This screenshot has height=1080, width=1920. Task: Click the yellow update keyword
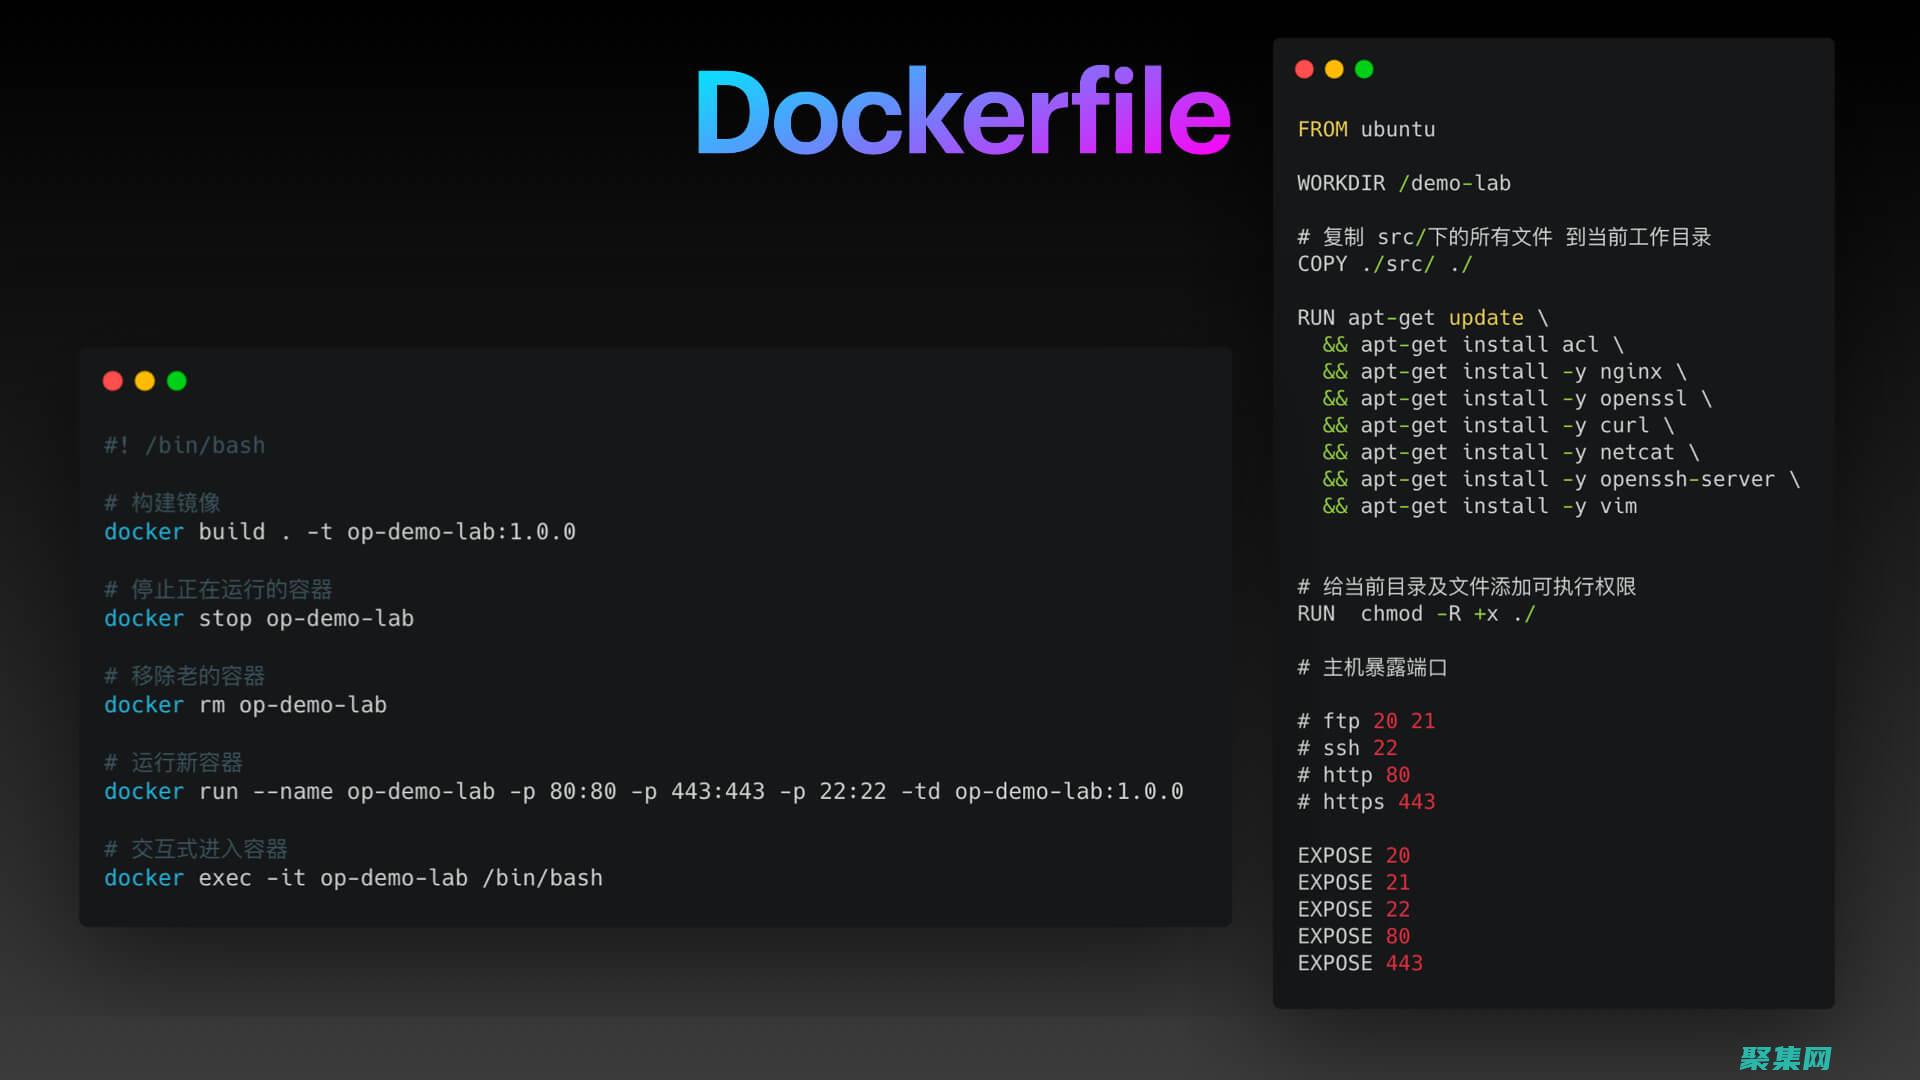coord(1485,318)
